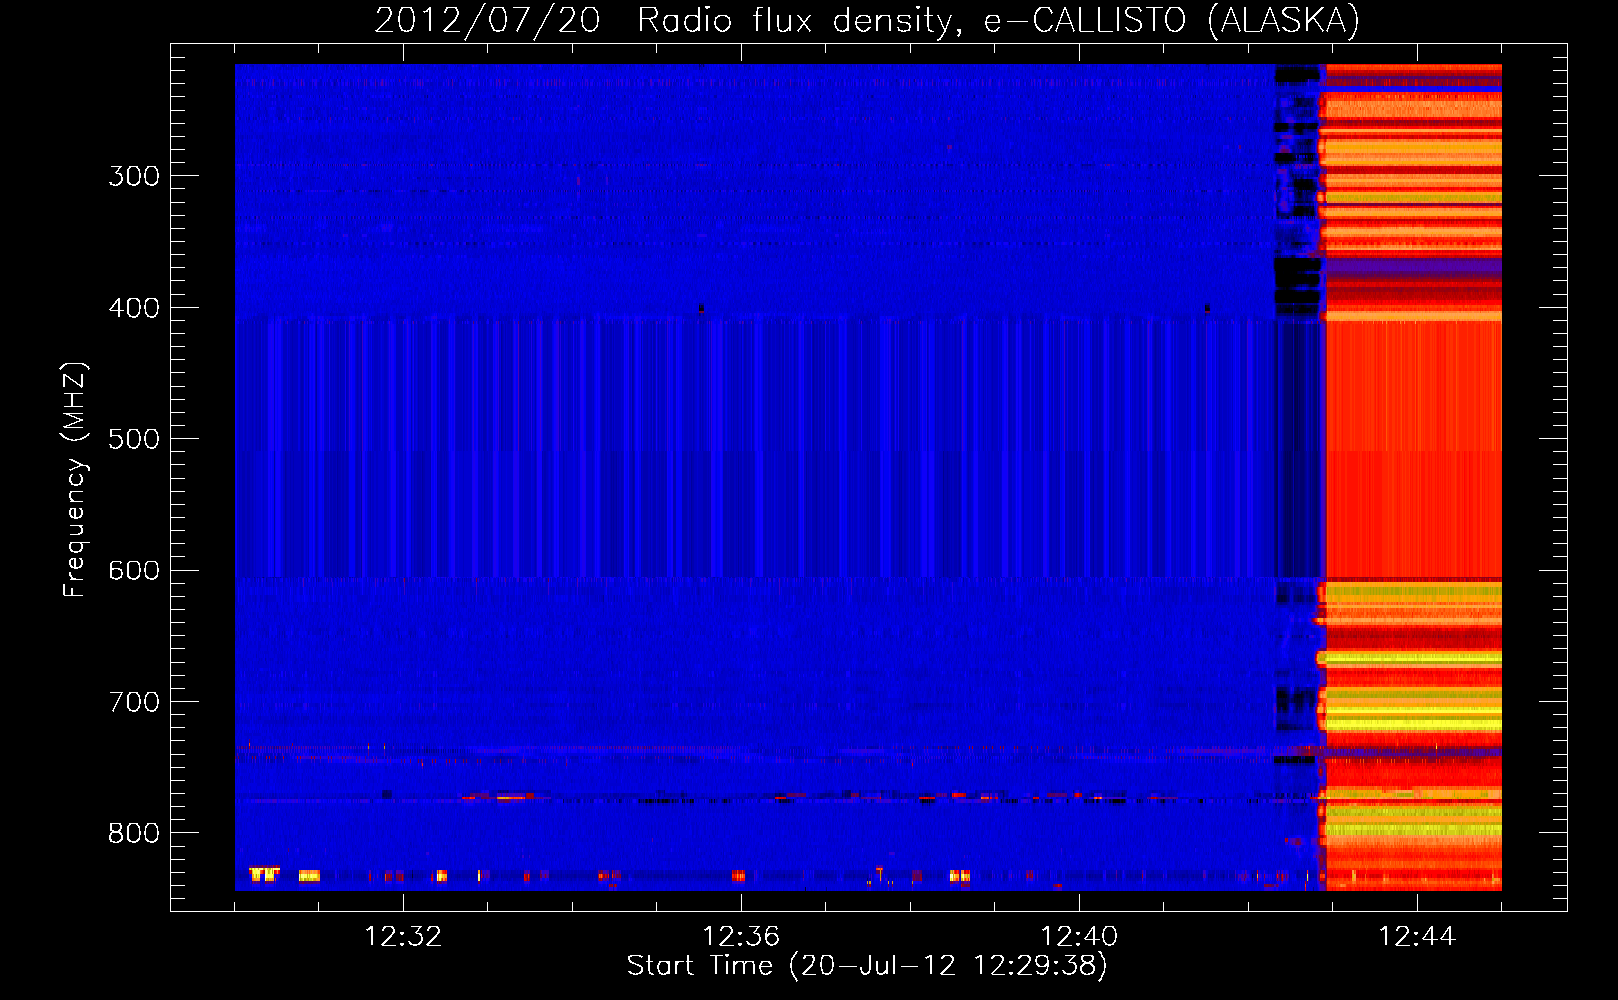Image resolution: width=1618 pixels, height=1000 pixels.
Task: Click the 12:32 time tick label
Action: coord(403,937)
